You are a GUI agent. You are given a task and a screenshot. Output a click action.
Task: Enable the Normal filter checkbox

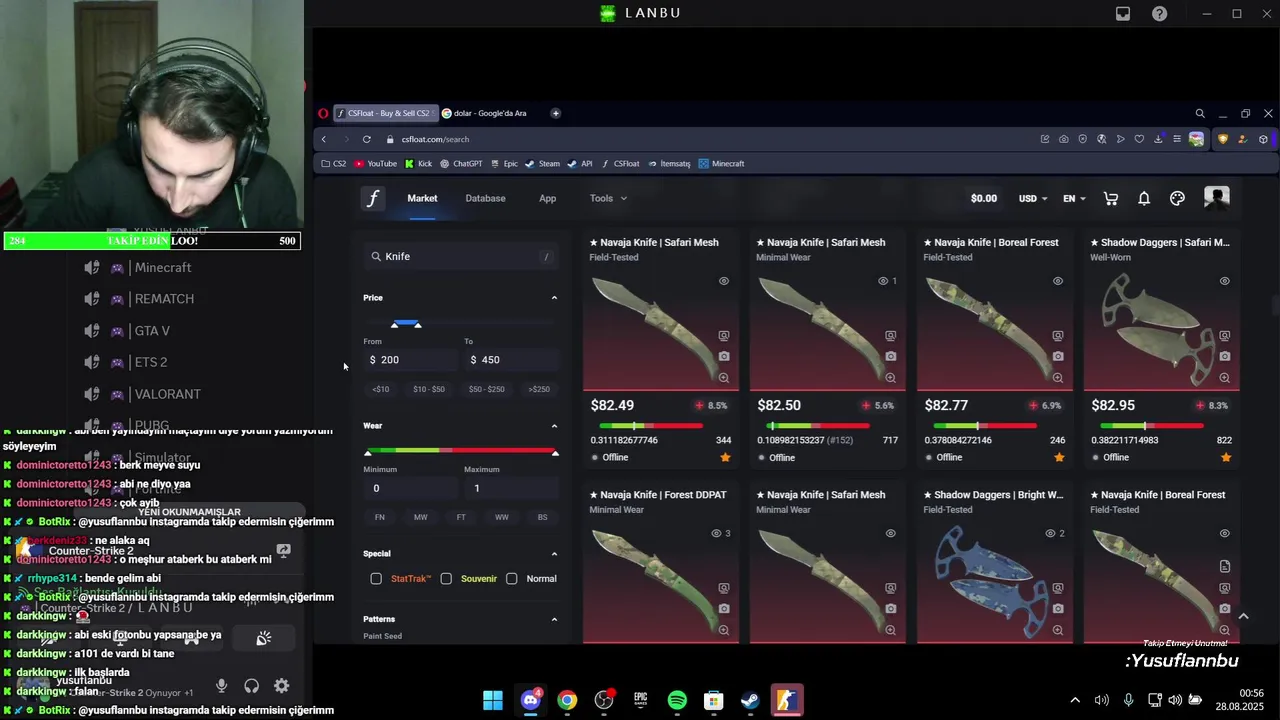pos(512,578)
